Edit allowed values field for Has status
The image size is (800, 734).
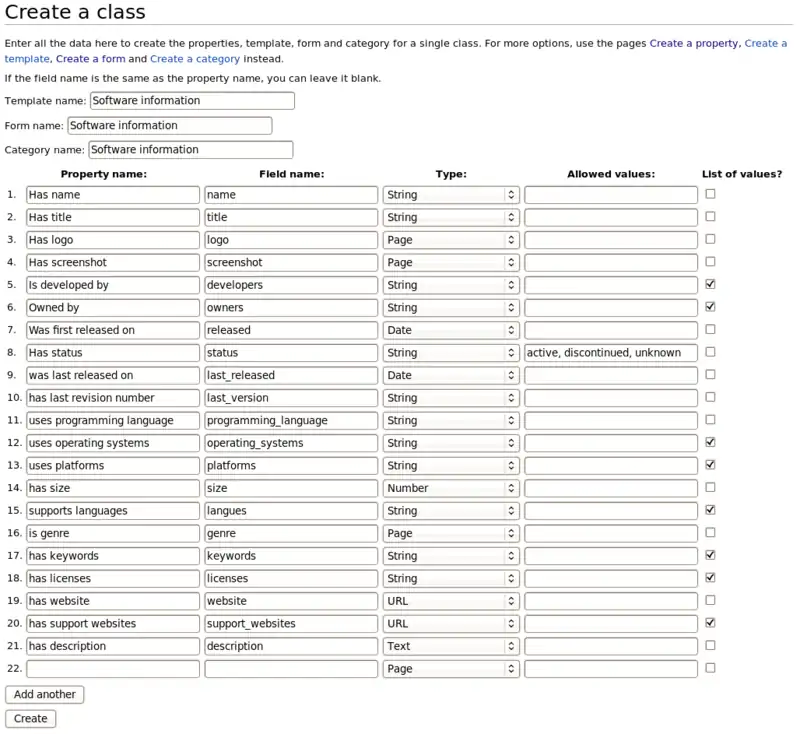pyautogui.click(x=611, y=353)
